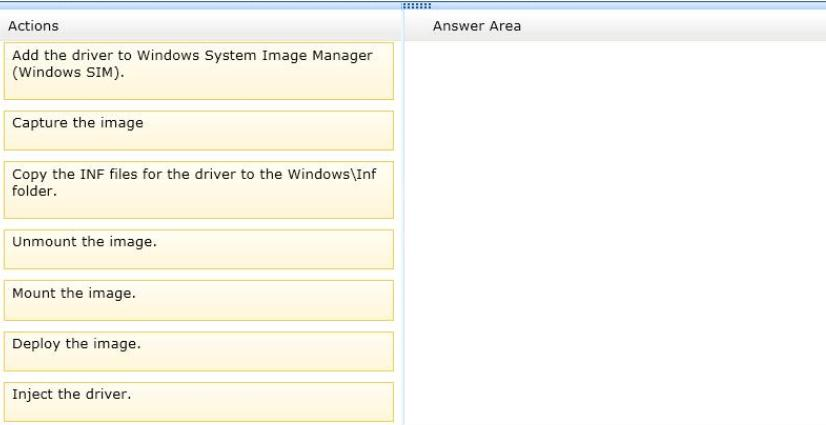Screen dimensions: 826x425
Task: Click the dotted splitter grip at top
Action: coord(417,6)
